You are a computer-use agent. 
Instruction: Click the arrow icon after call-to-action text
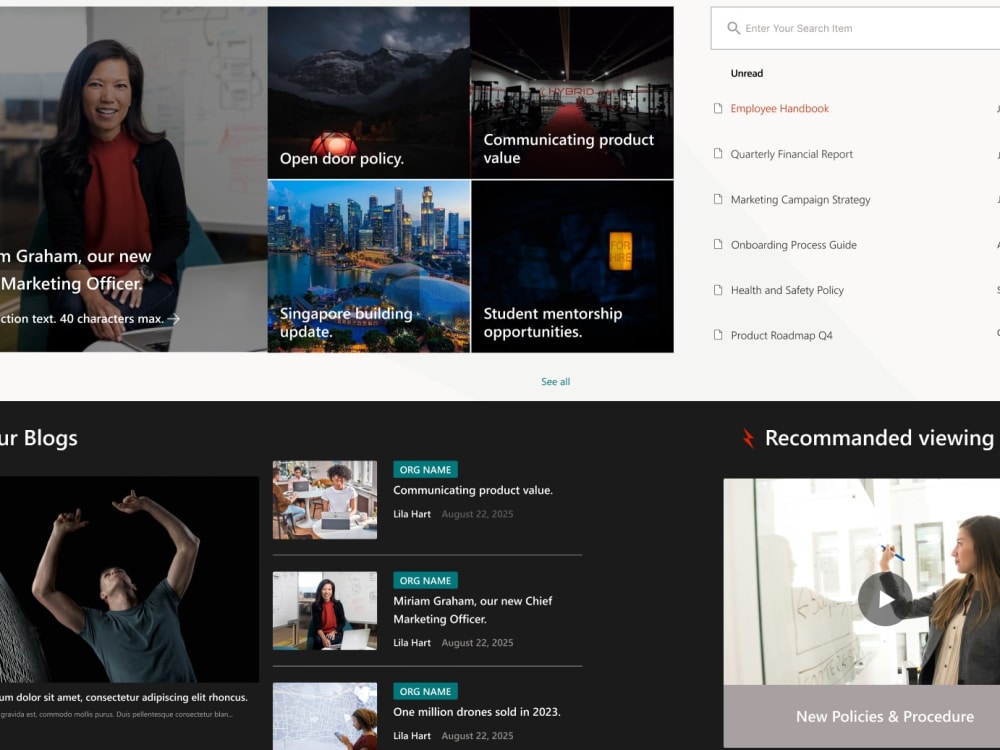click(173, 318)
